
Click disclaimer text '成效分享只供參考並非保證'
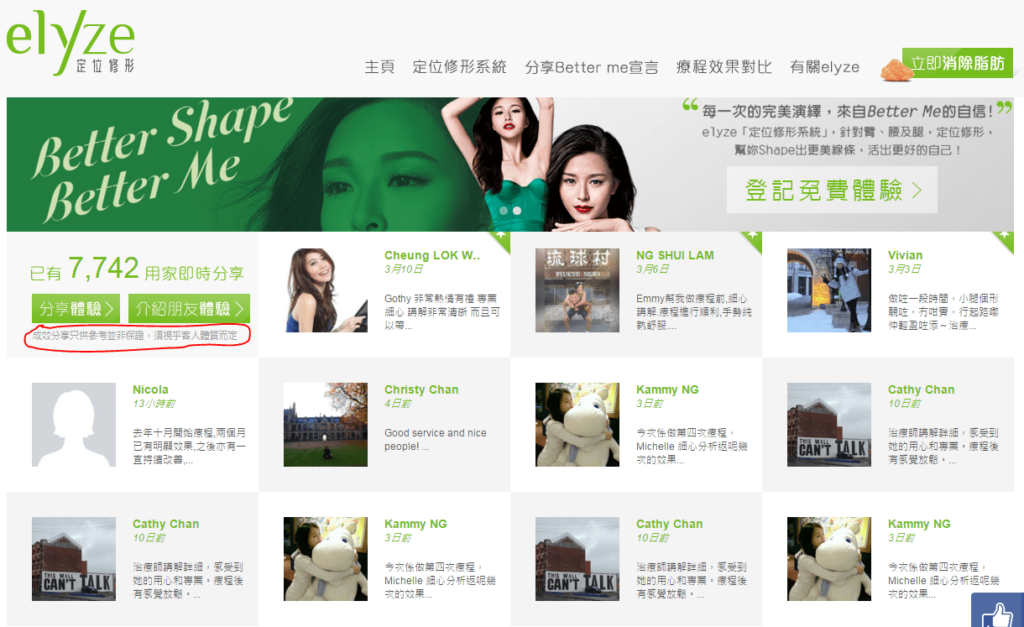tap(135, 335)
